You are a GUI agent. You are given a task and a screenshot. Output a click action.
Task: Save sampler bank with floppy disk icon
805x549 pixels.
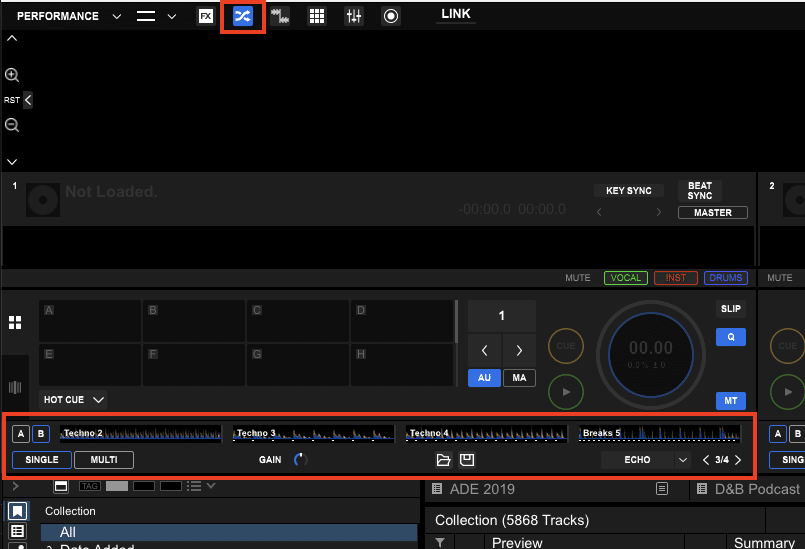467,460
